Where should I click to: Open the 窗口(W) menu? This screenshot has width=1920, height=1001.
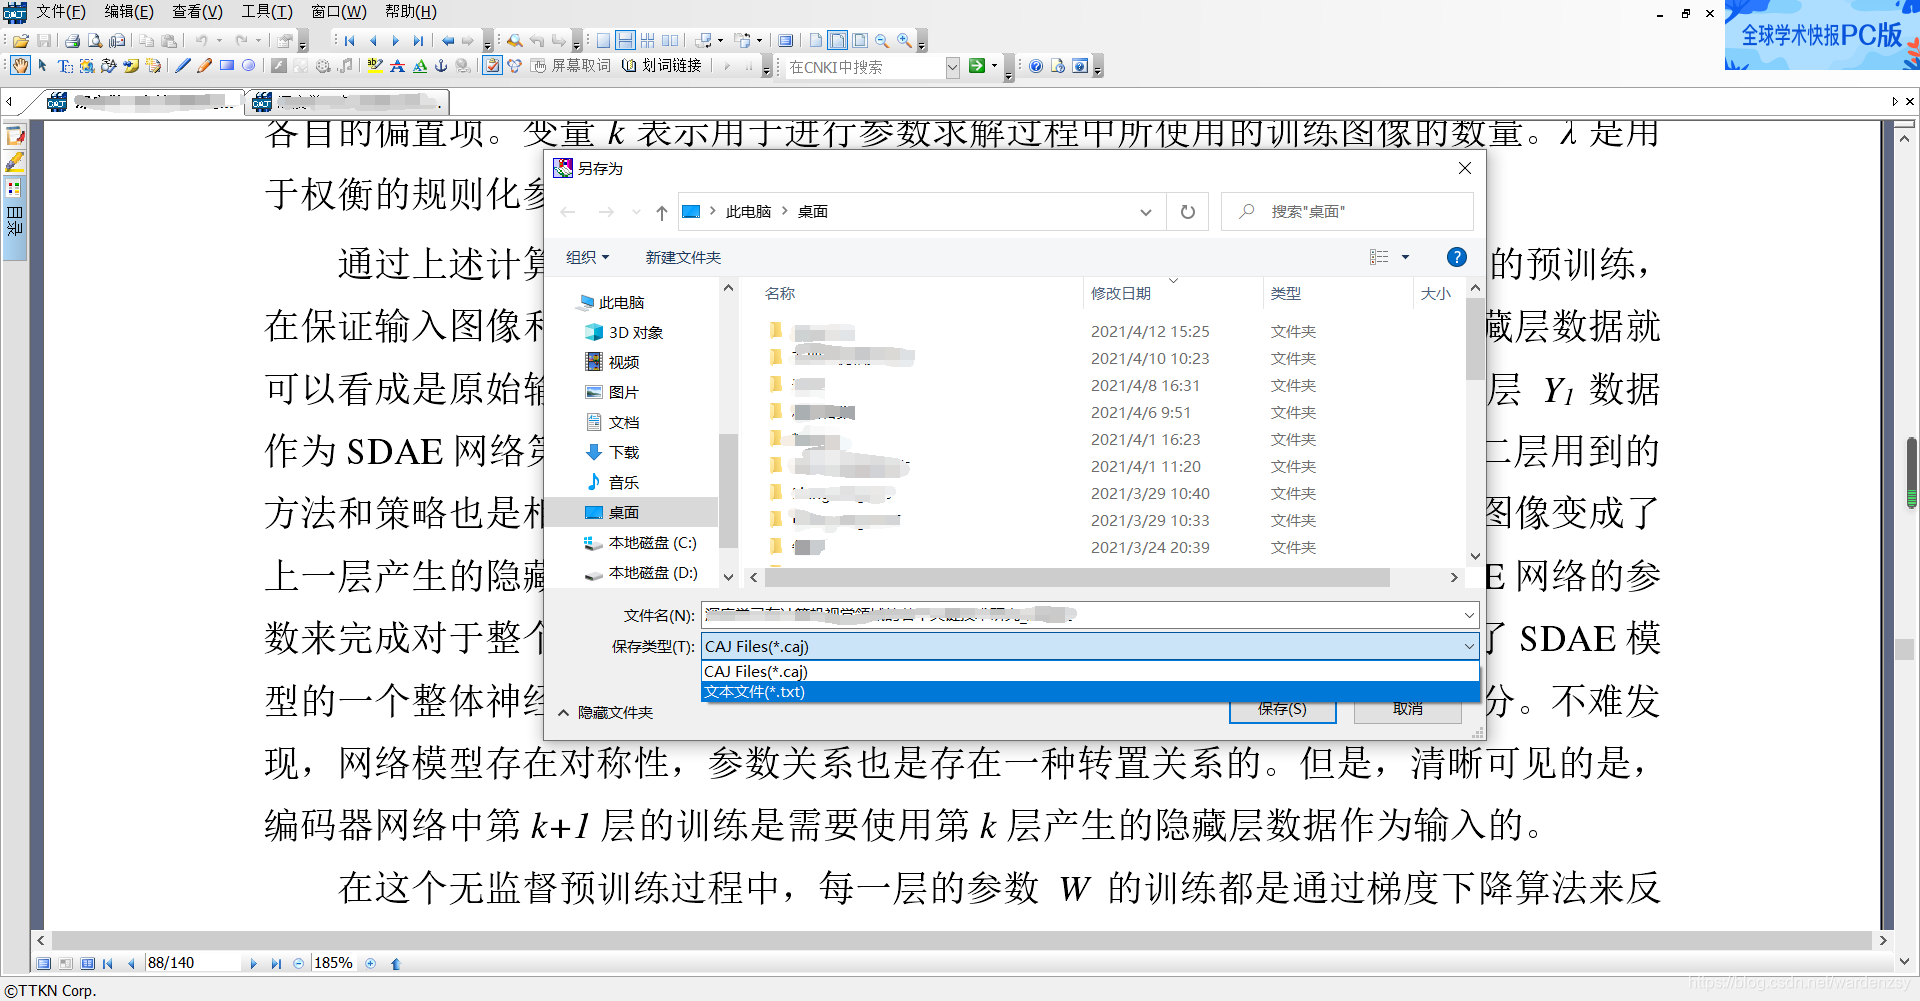[x=339, y=11]
